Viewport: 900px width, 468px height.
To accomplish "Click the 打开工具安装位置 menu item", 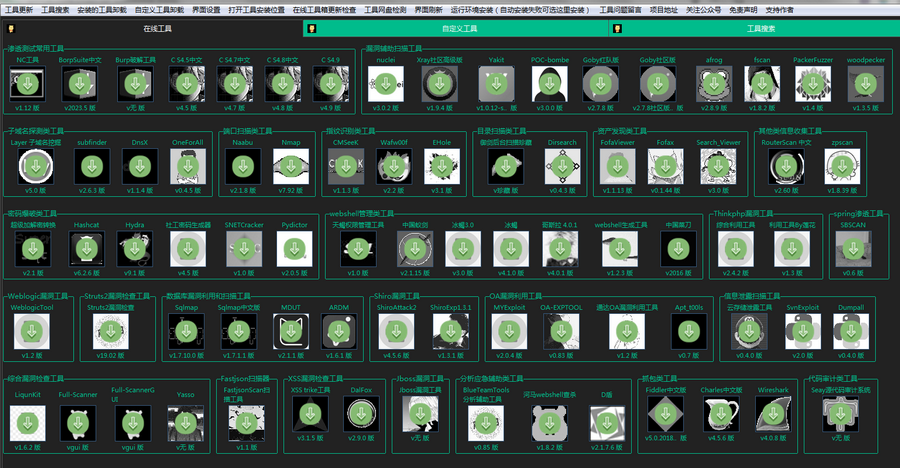I will pos(257,10).
